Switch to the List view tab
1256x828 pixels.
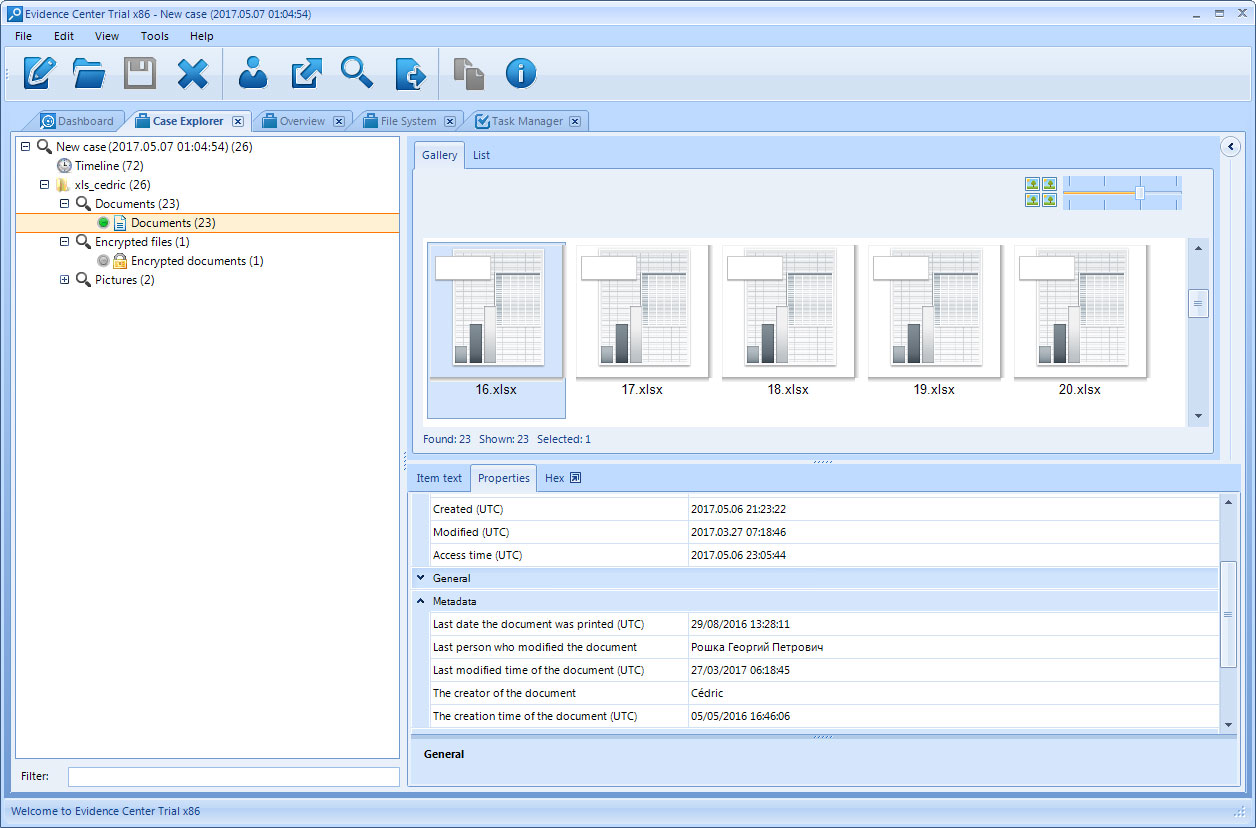tap(481, 155)
